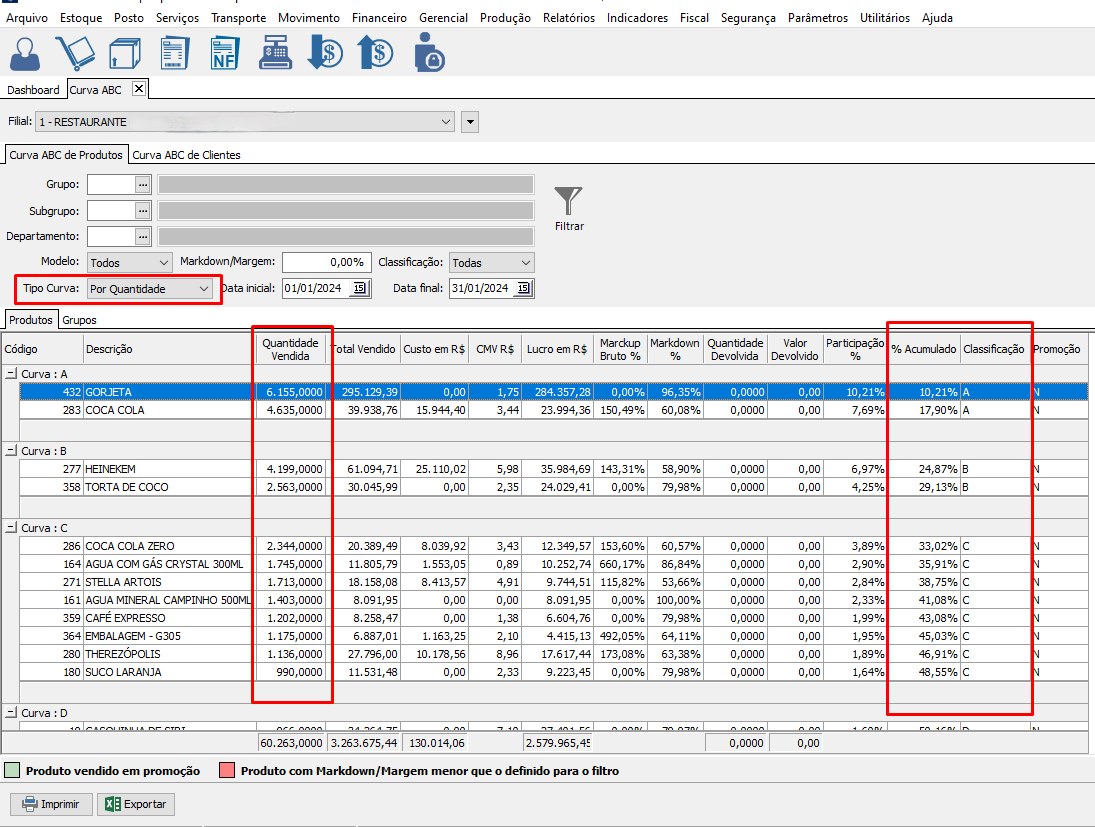Click the product box toolbar icon
Viewport: 1095px width, 827px height.
[124, 54]
